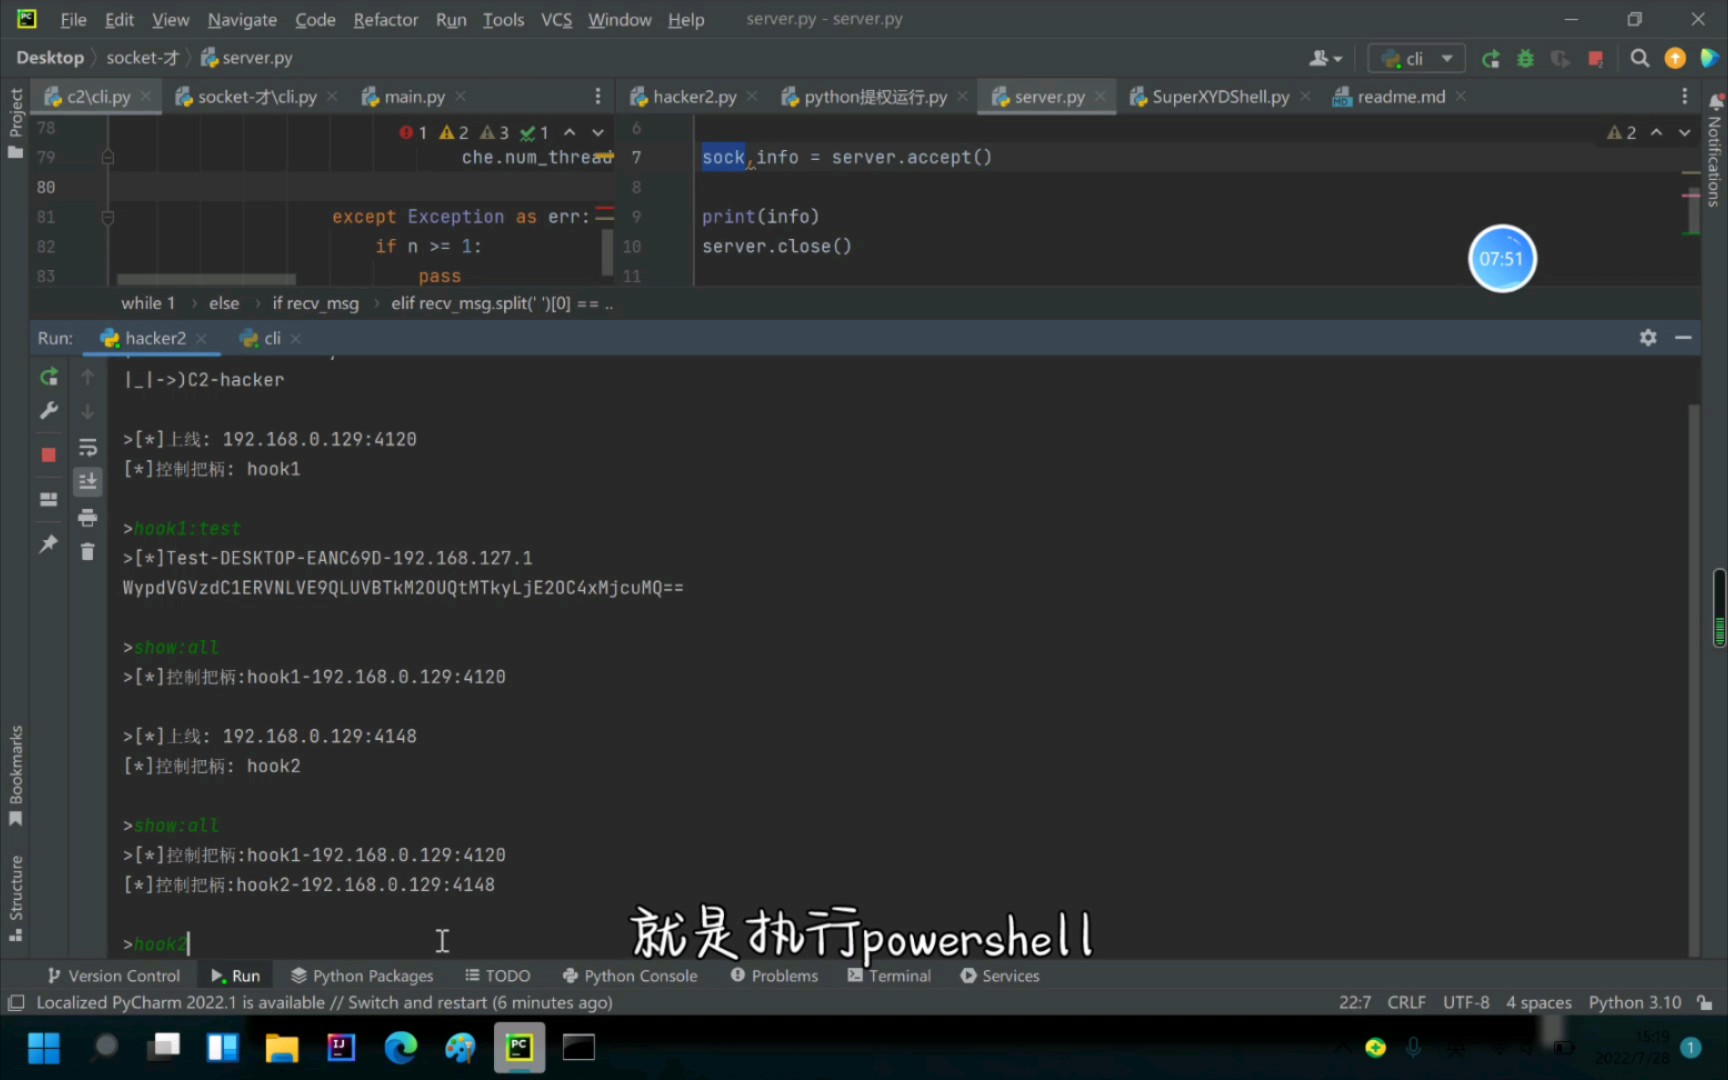Run cli with coverage shield icon
The image size is (1728, 1080).
click(1560, 58)
